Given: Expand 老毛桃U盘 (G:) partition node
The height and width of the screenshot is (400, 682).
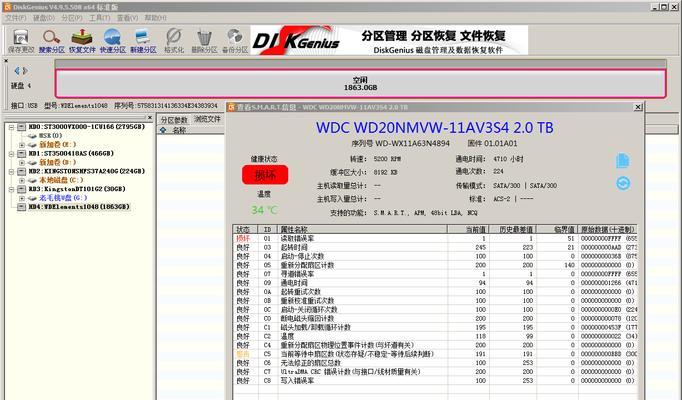Looking at the screenshot, I should tap(22, 198).
